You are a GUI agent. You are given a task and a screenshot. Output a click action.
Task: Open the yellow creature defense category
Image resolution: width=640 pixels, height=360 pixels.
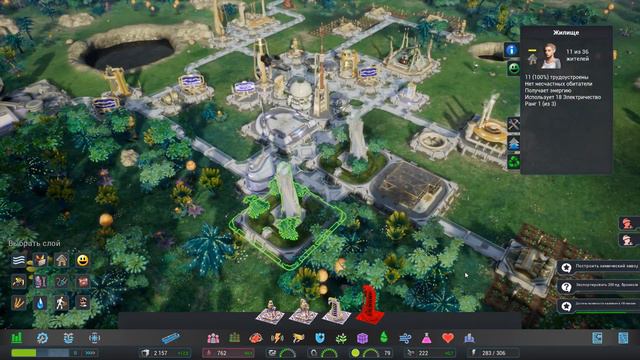pos(298,338)
